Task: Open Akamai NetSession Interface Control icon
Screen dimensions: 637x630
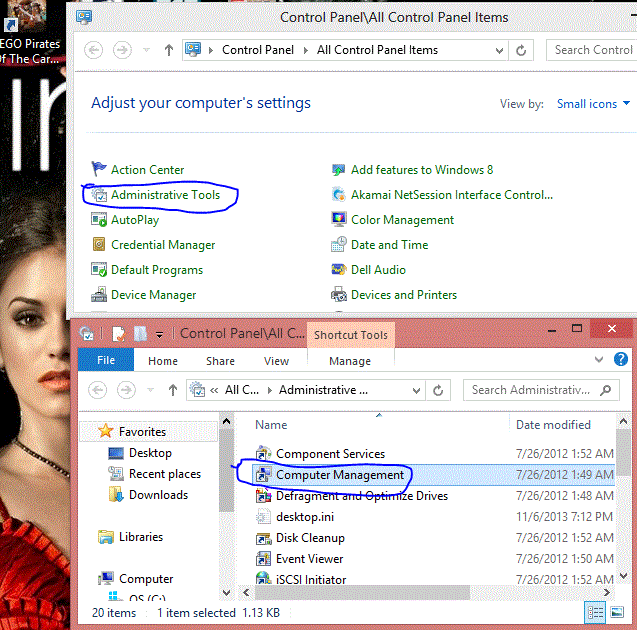Action: tap(338, 195)
